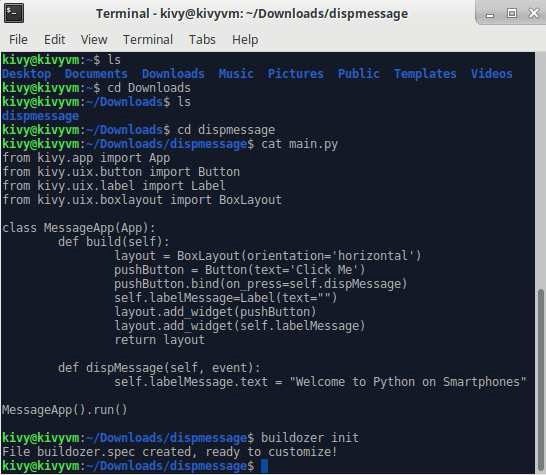Open the View menu
The image size is (546, 475).
94,40
